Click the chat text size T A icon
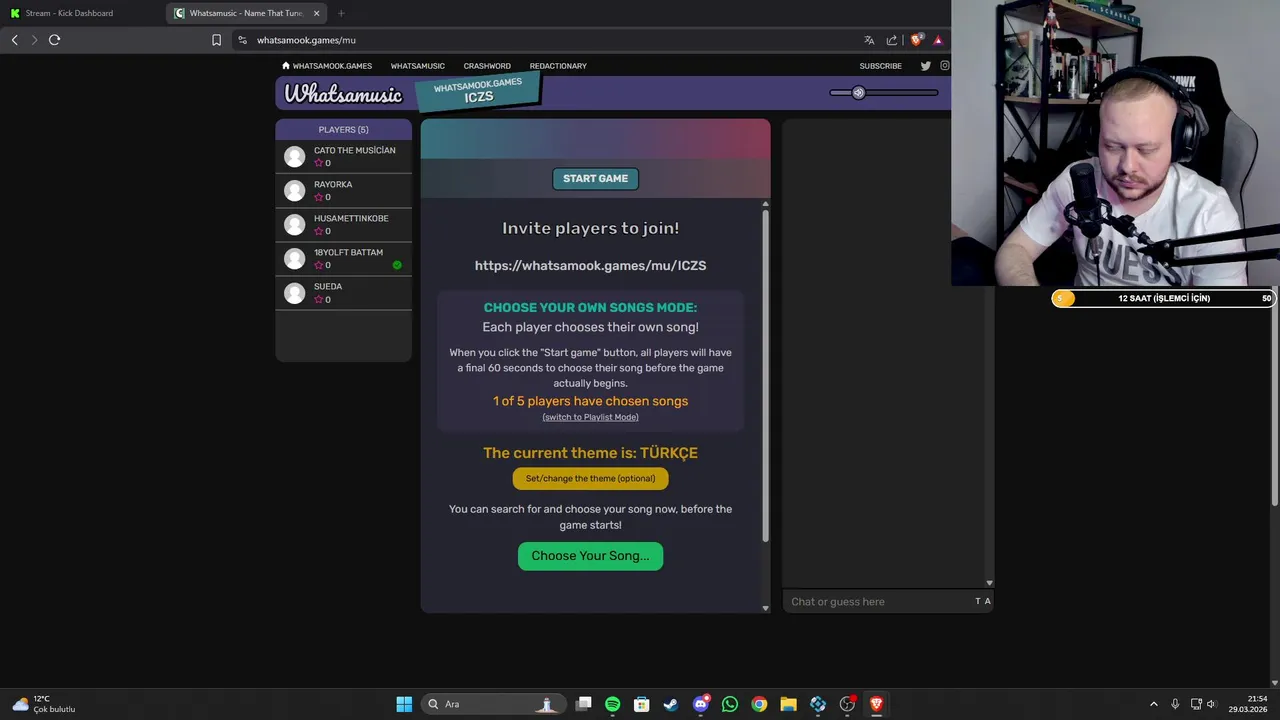 tap(983, 601)
